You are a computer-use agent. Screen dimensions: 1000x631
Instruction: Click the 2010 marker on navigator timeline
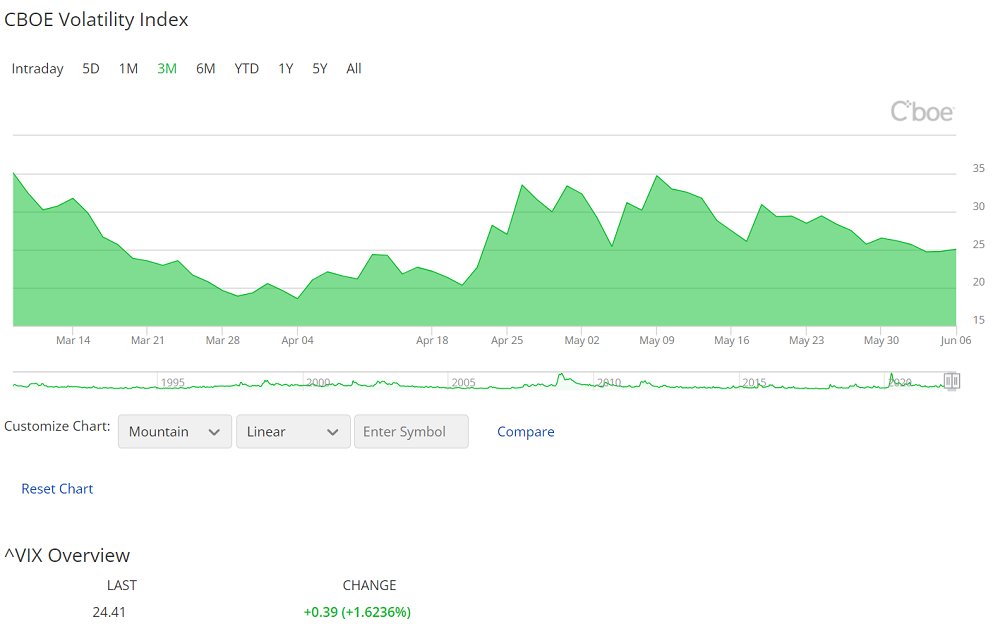click(x=609, y=382)
